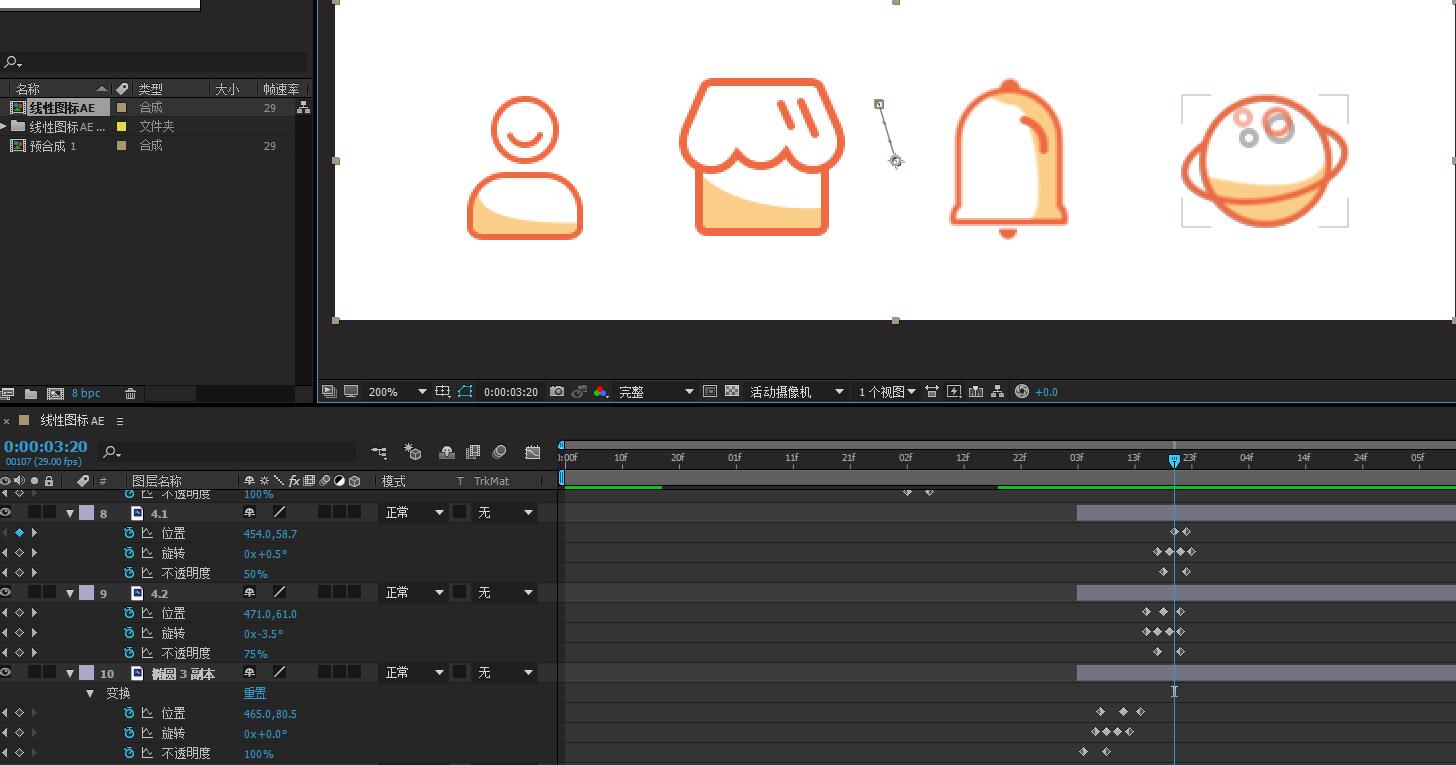
Task: Open the Graph Editor in timeline
Action: pyautogui.click(x=533, y=452)
